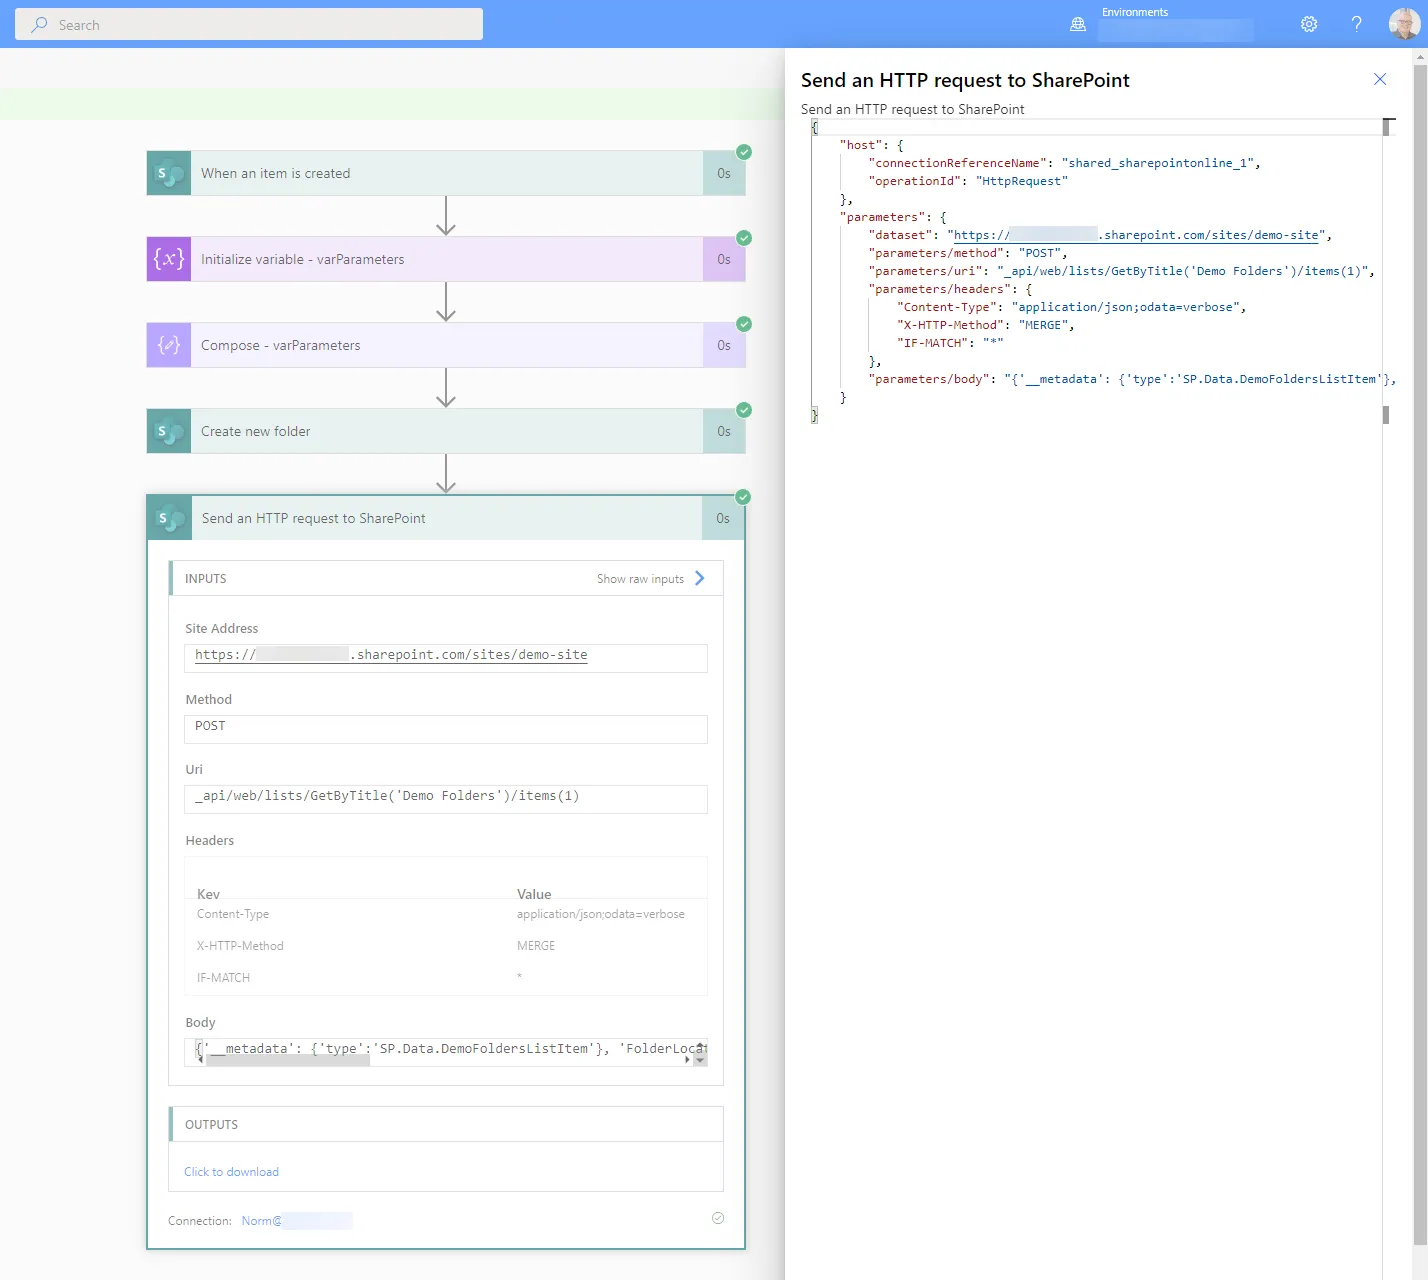Click the Show raw inputs link
The image size is (1428, 1280).
[x=640, y=579]
